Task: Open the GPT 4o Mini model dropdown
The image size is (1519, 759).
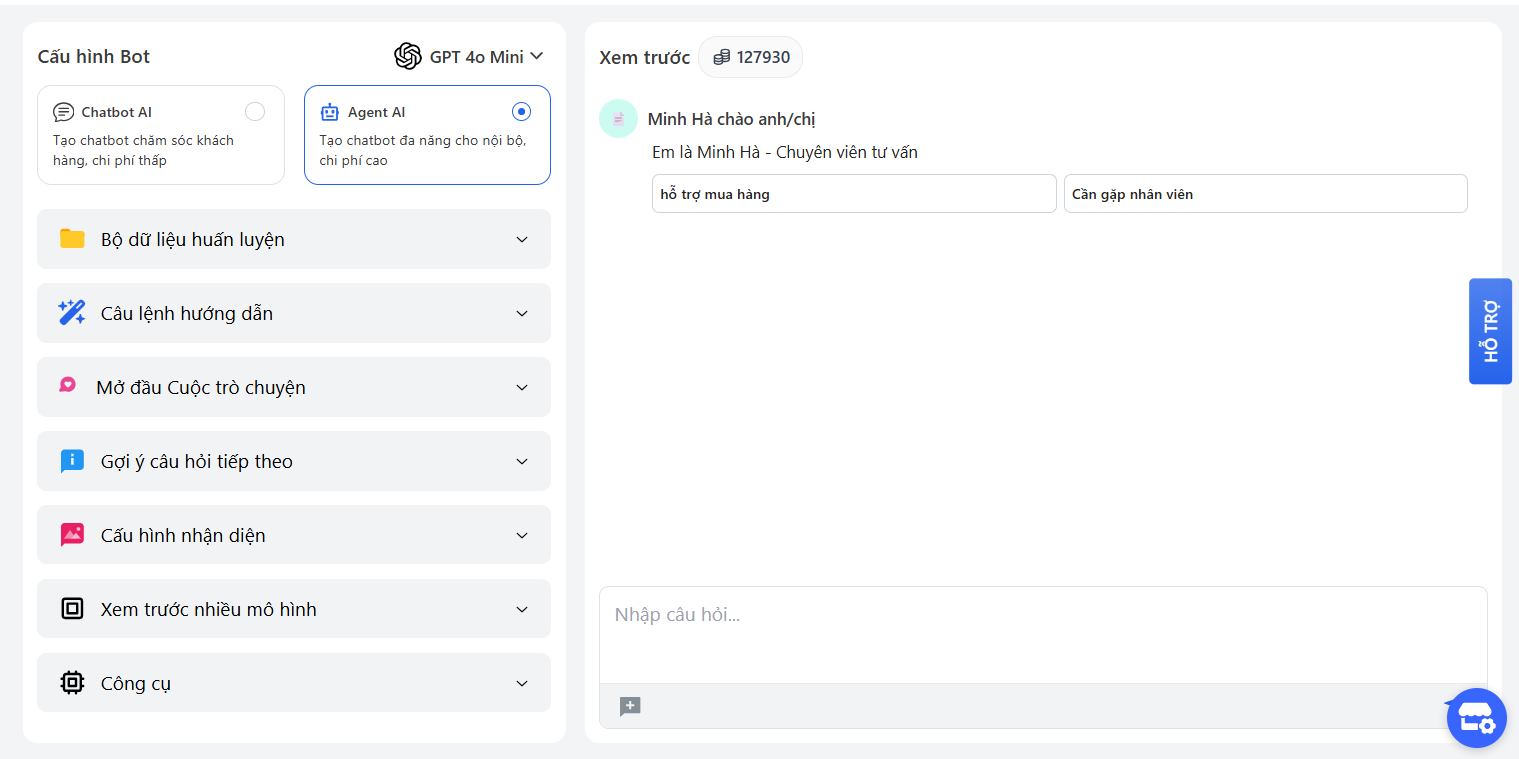Action: click(x=469, y=57)
